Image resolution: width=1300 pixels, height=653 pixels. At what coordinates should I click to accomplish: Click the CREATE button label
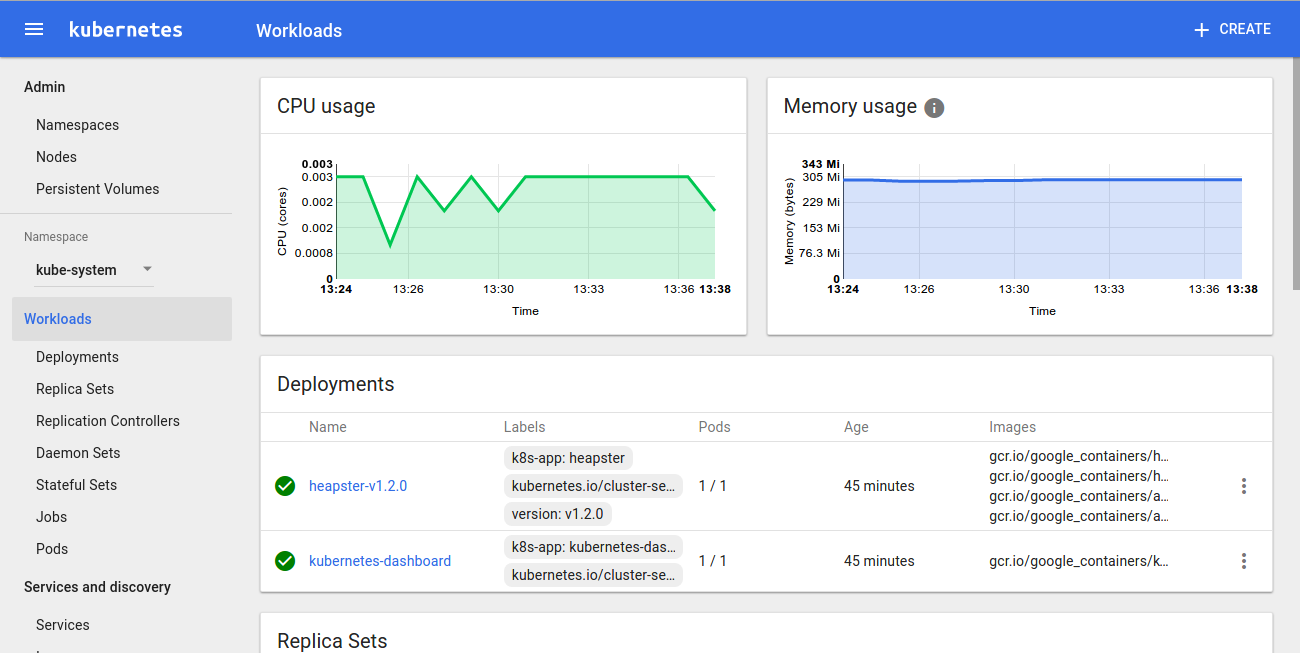click(1245, 29)
